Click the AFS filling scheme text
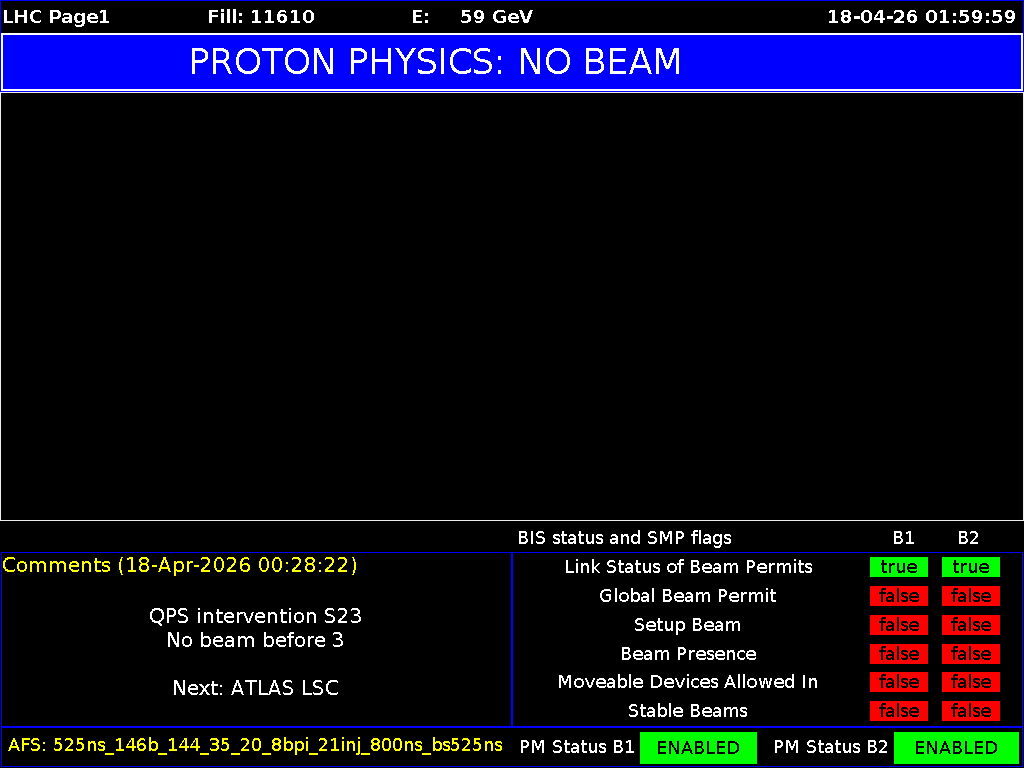The image size is (1024, 768). 253,745
